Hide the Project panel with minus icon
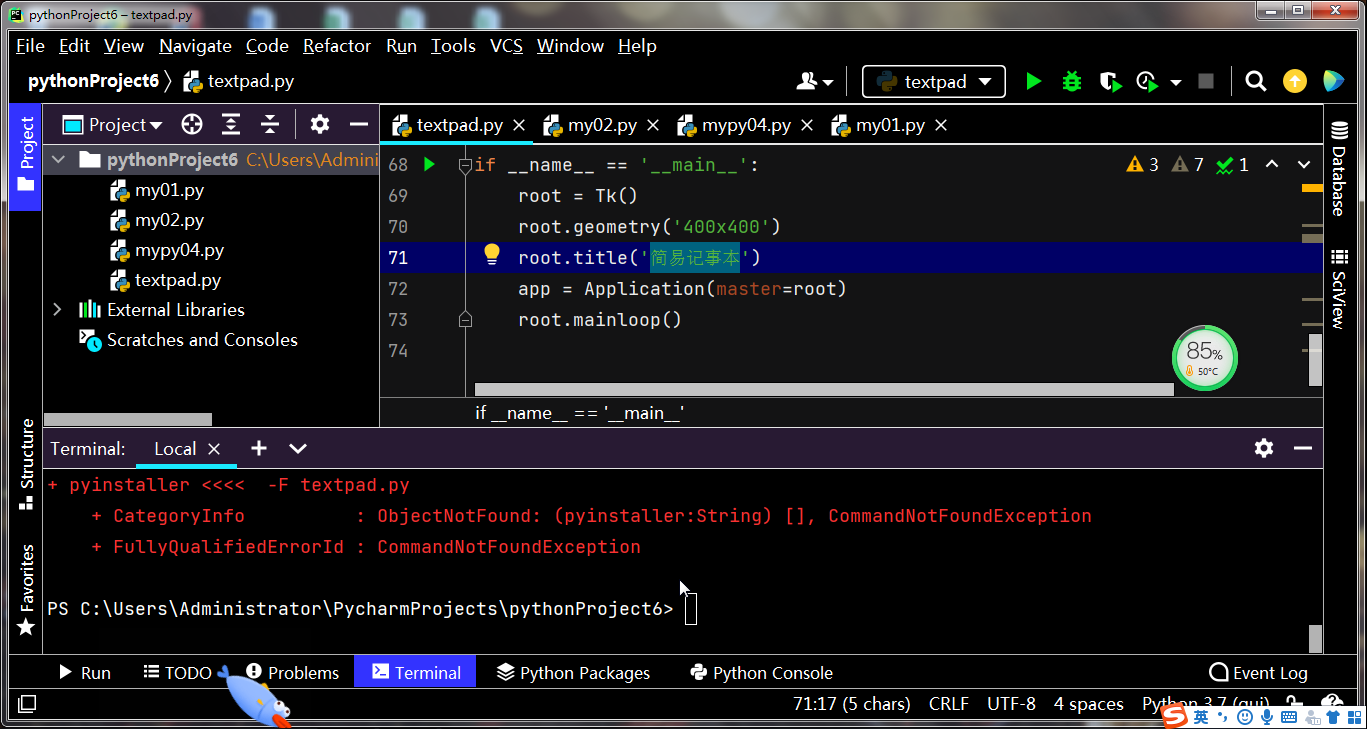The height and width of the screenshot is (729, 1367). click(x=359, y=124)
